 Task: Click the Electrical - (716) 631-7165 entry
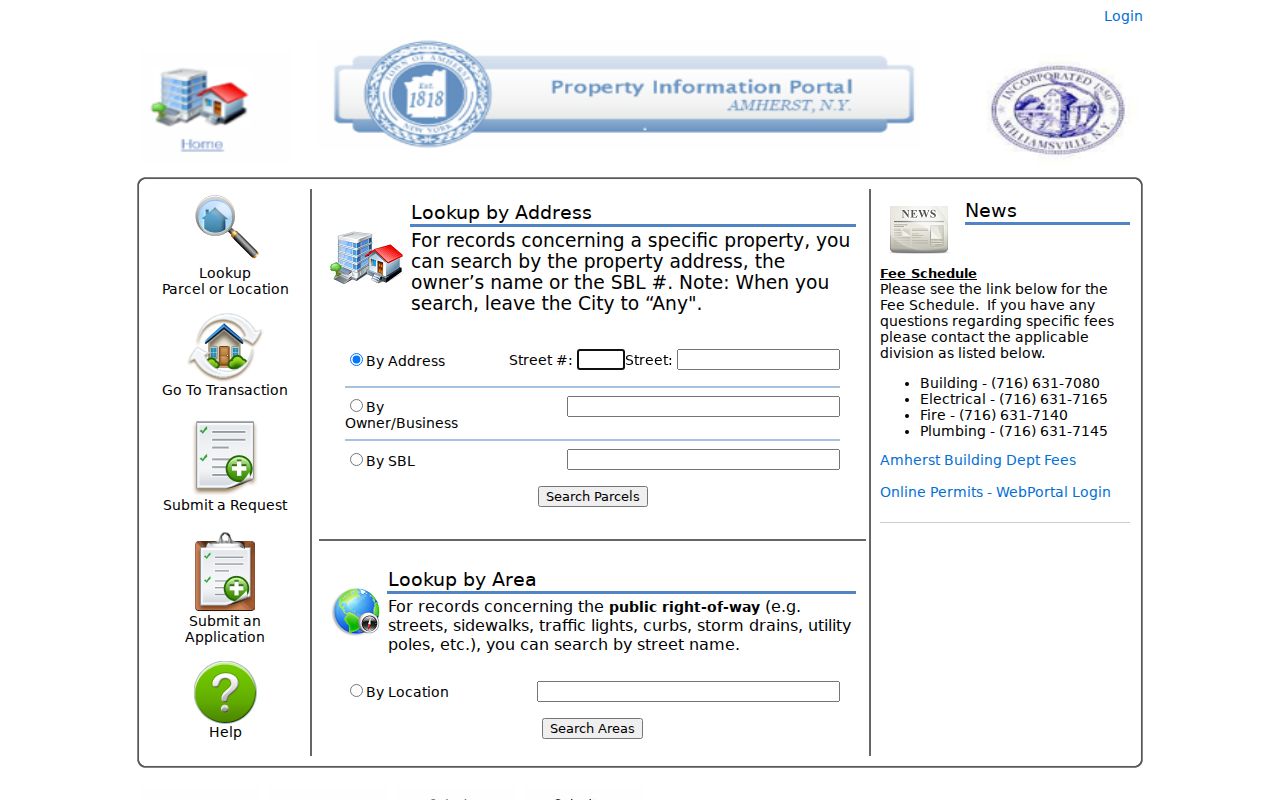1014,399
